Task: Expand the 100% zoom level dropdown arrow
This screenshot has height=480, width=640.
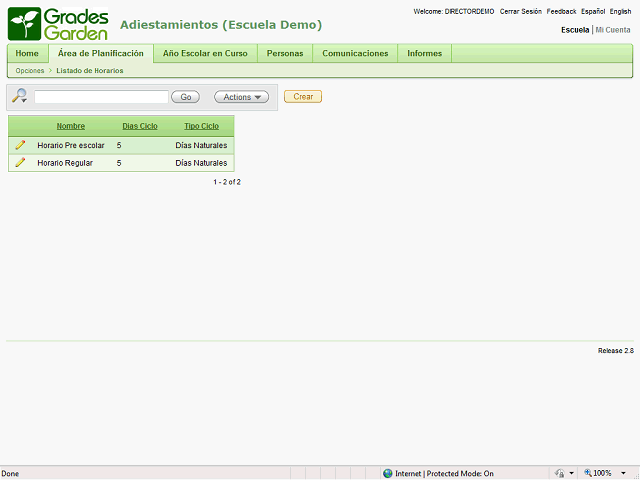Action: pos(622,473)
